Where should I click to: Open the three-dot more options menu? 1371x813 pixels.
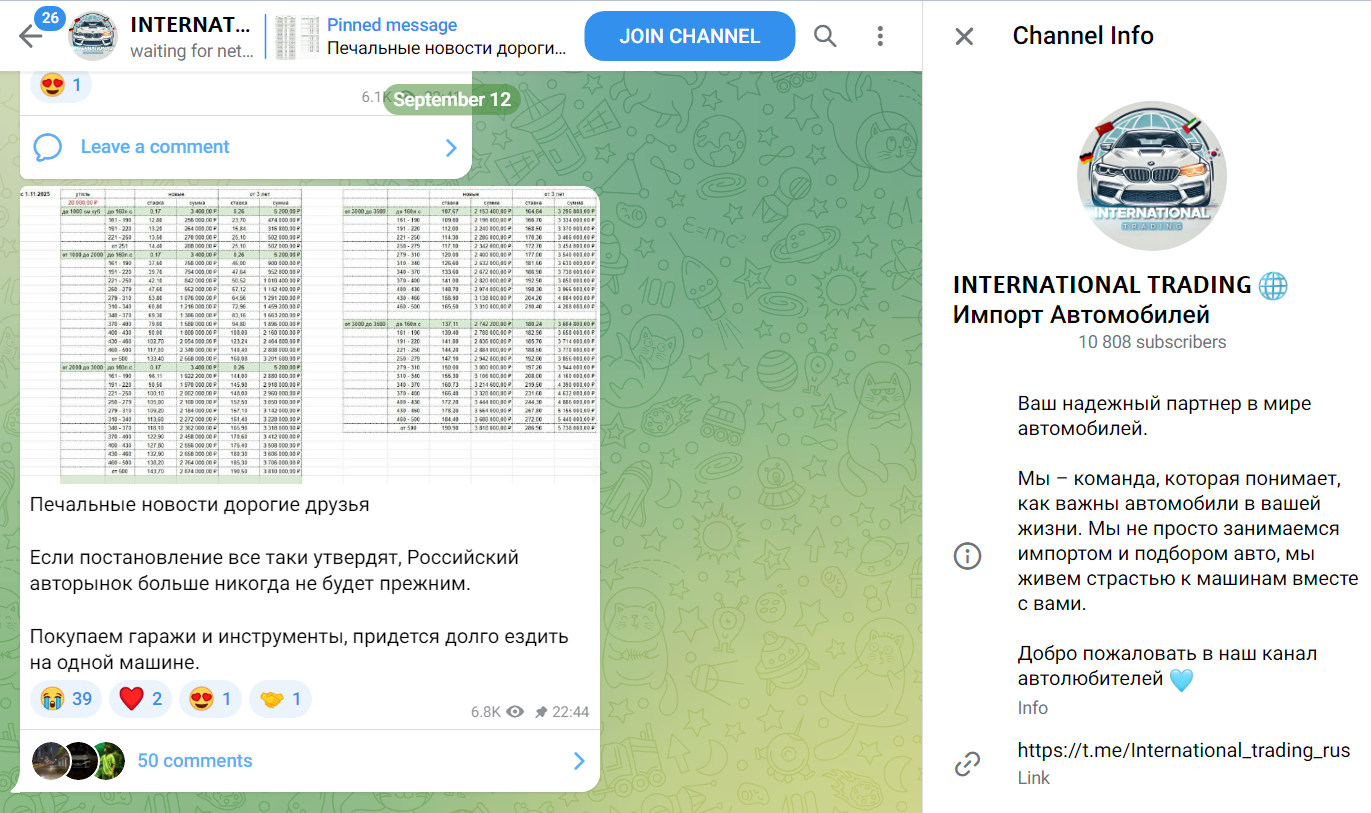[880, 37]
